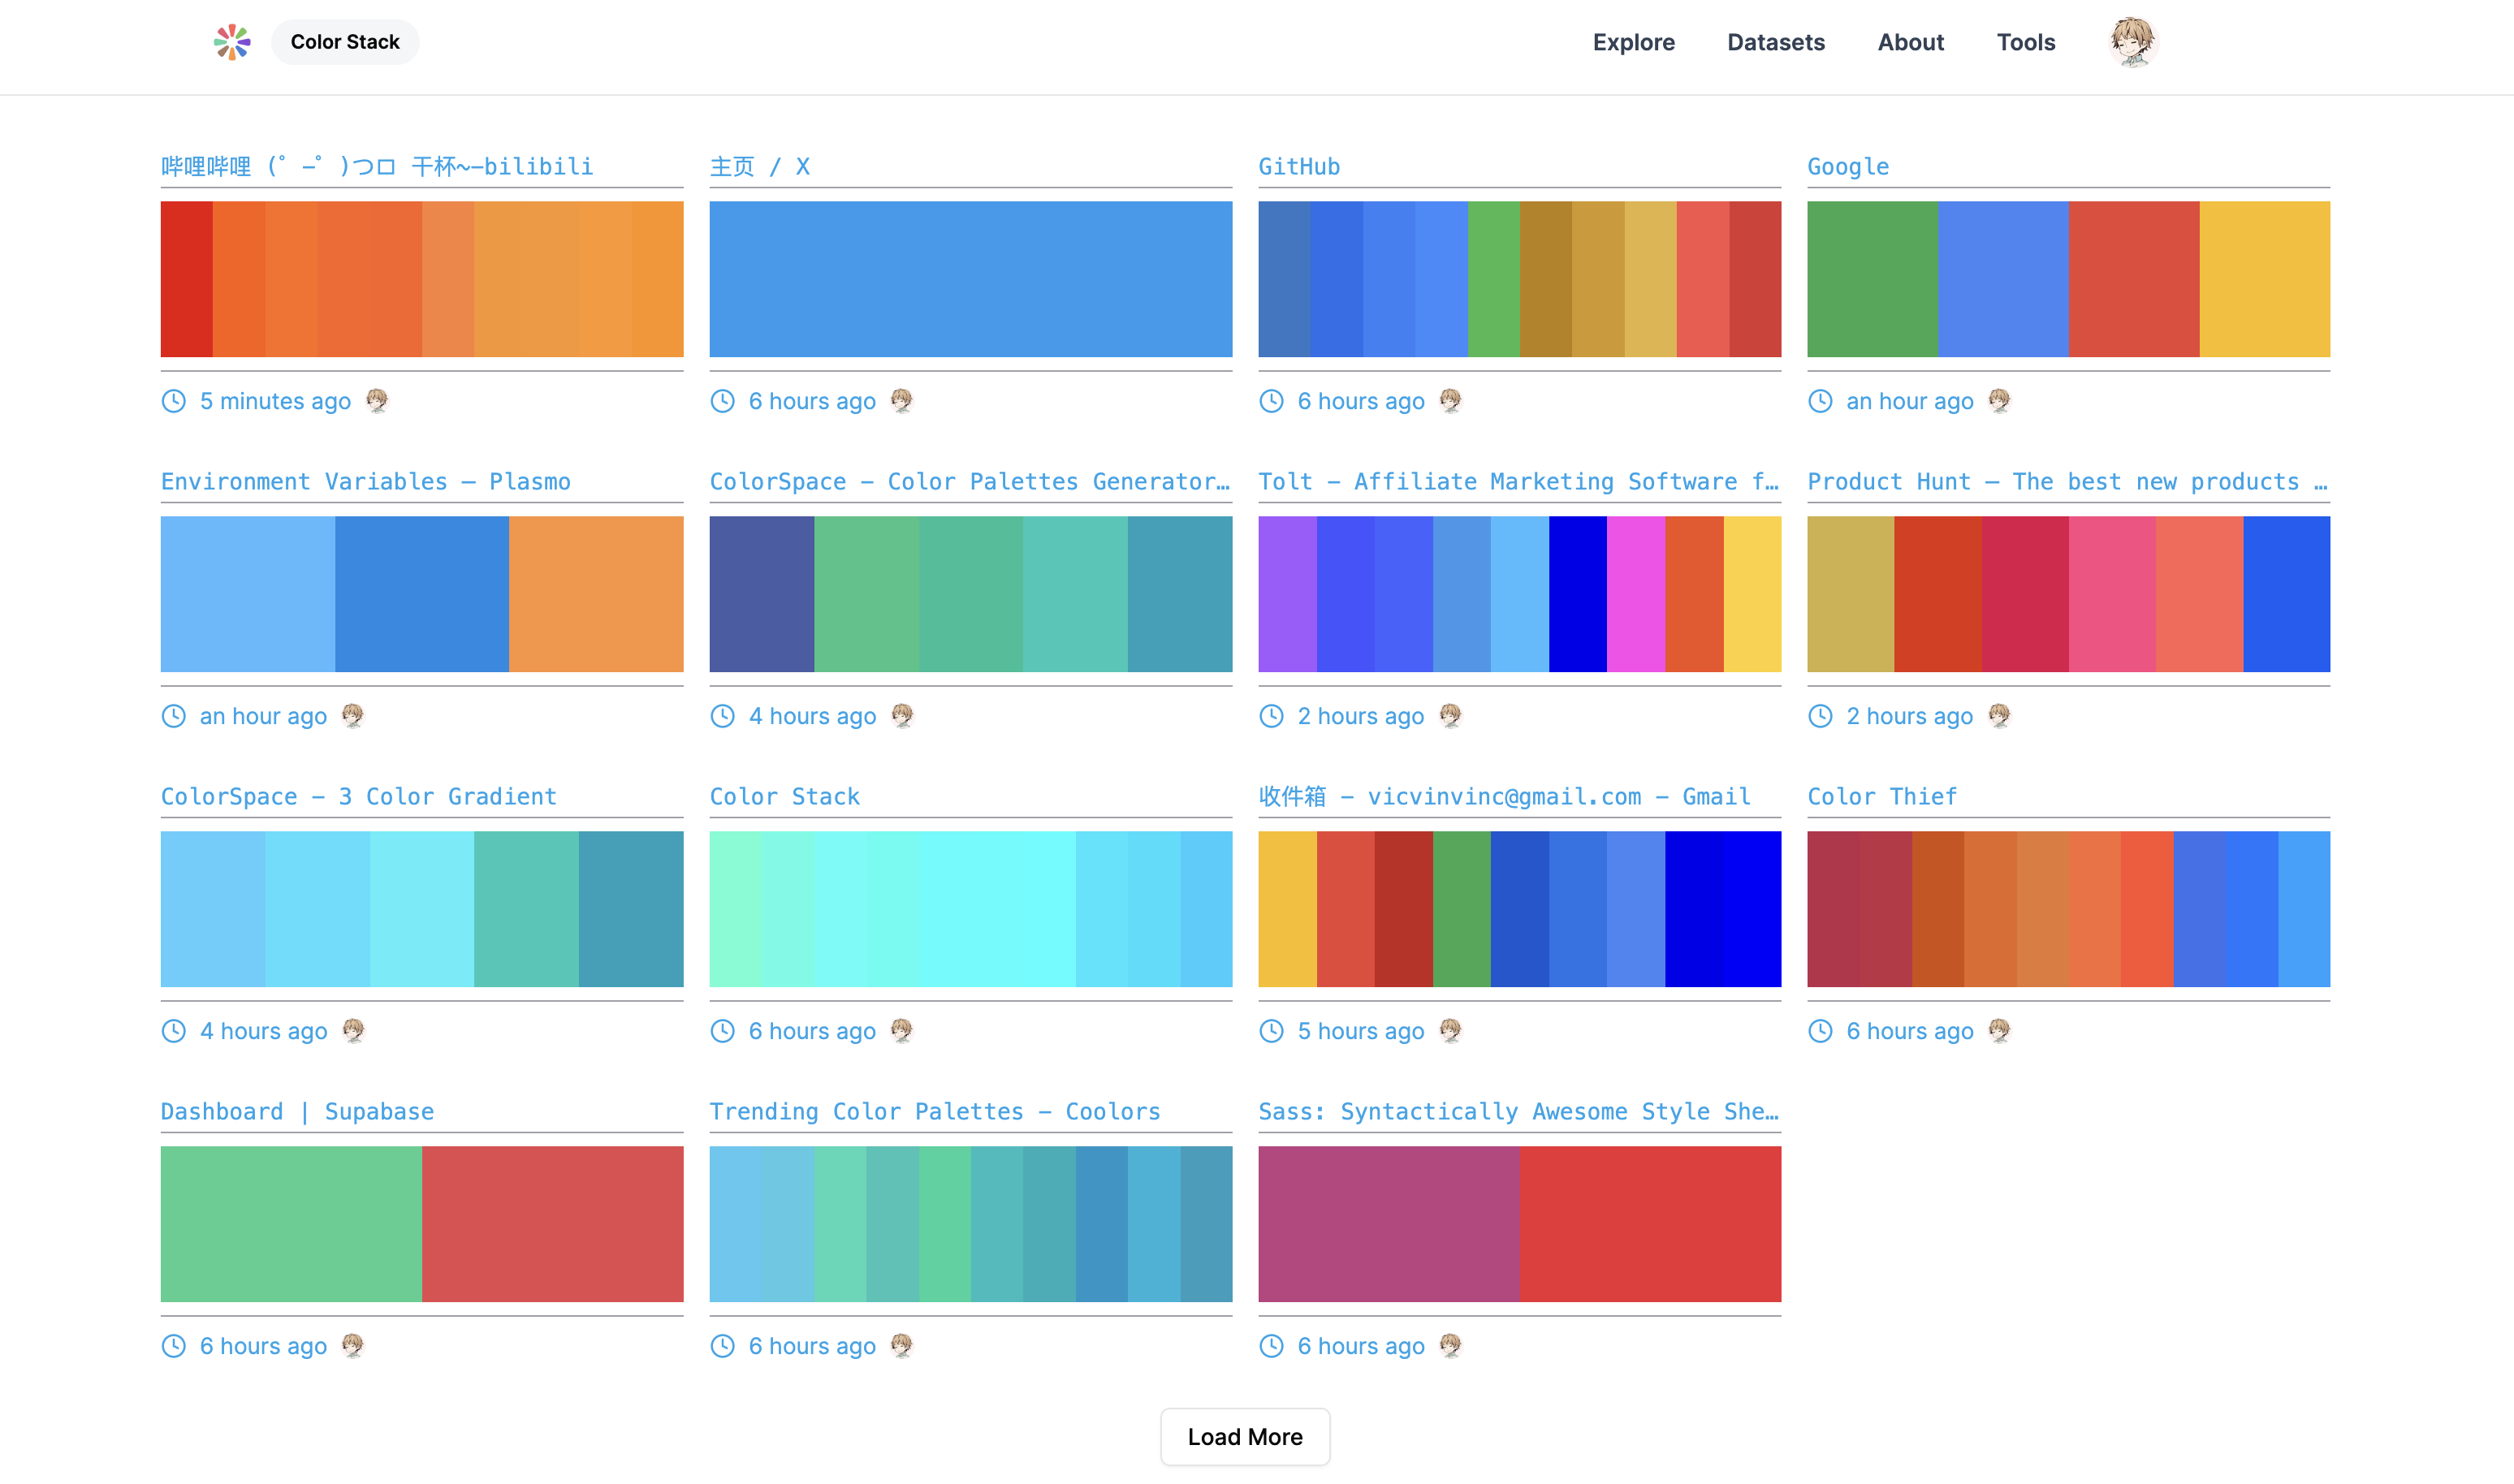Click author avatar under Color Thief palette
Screen dimensions: 2514x1484
[x=2000, y=1031]
